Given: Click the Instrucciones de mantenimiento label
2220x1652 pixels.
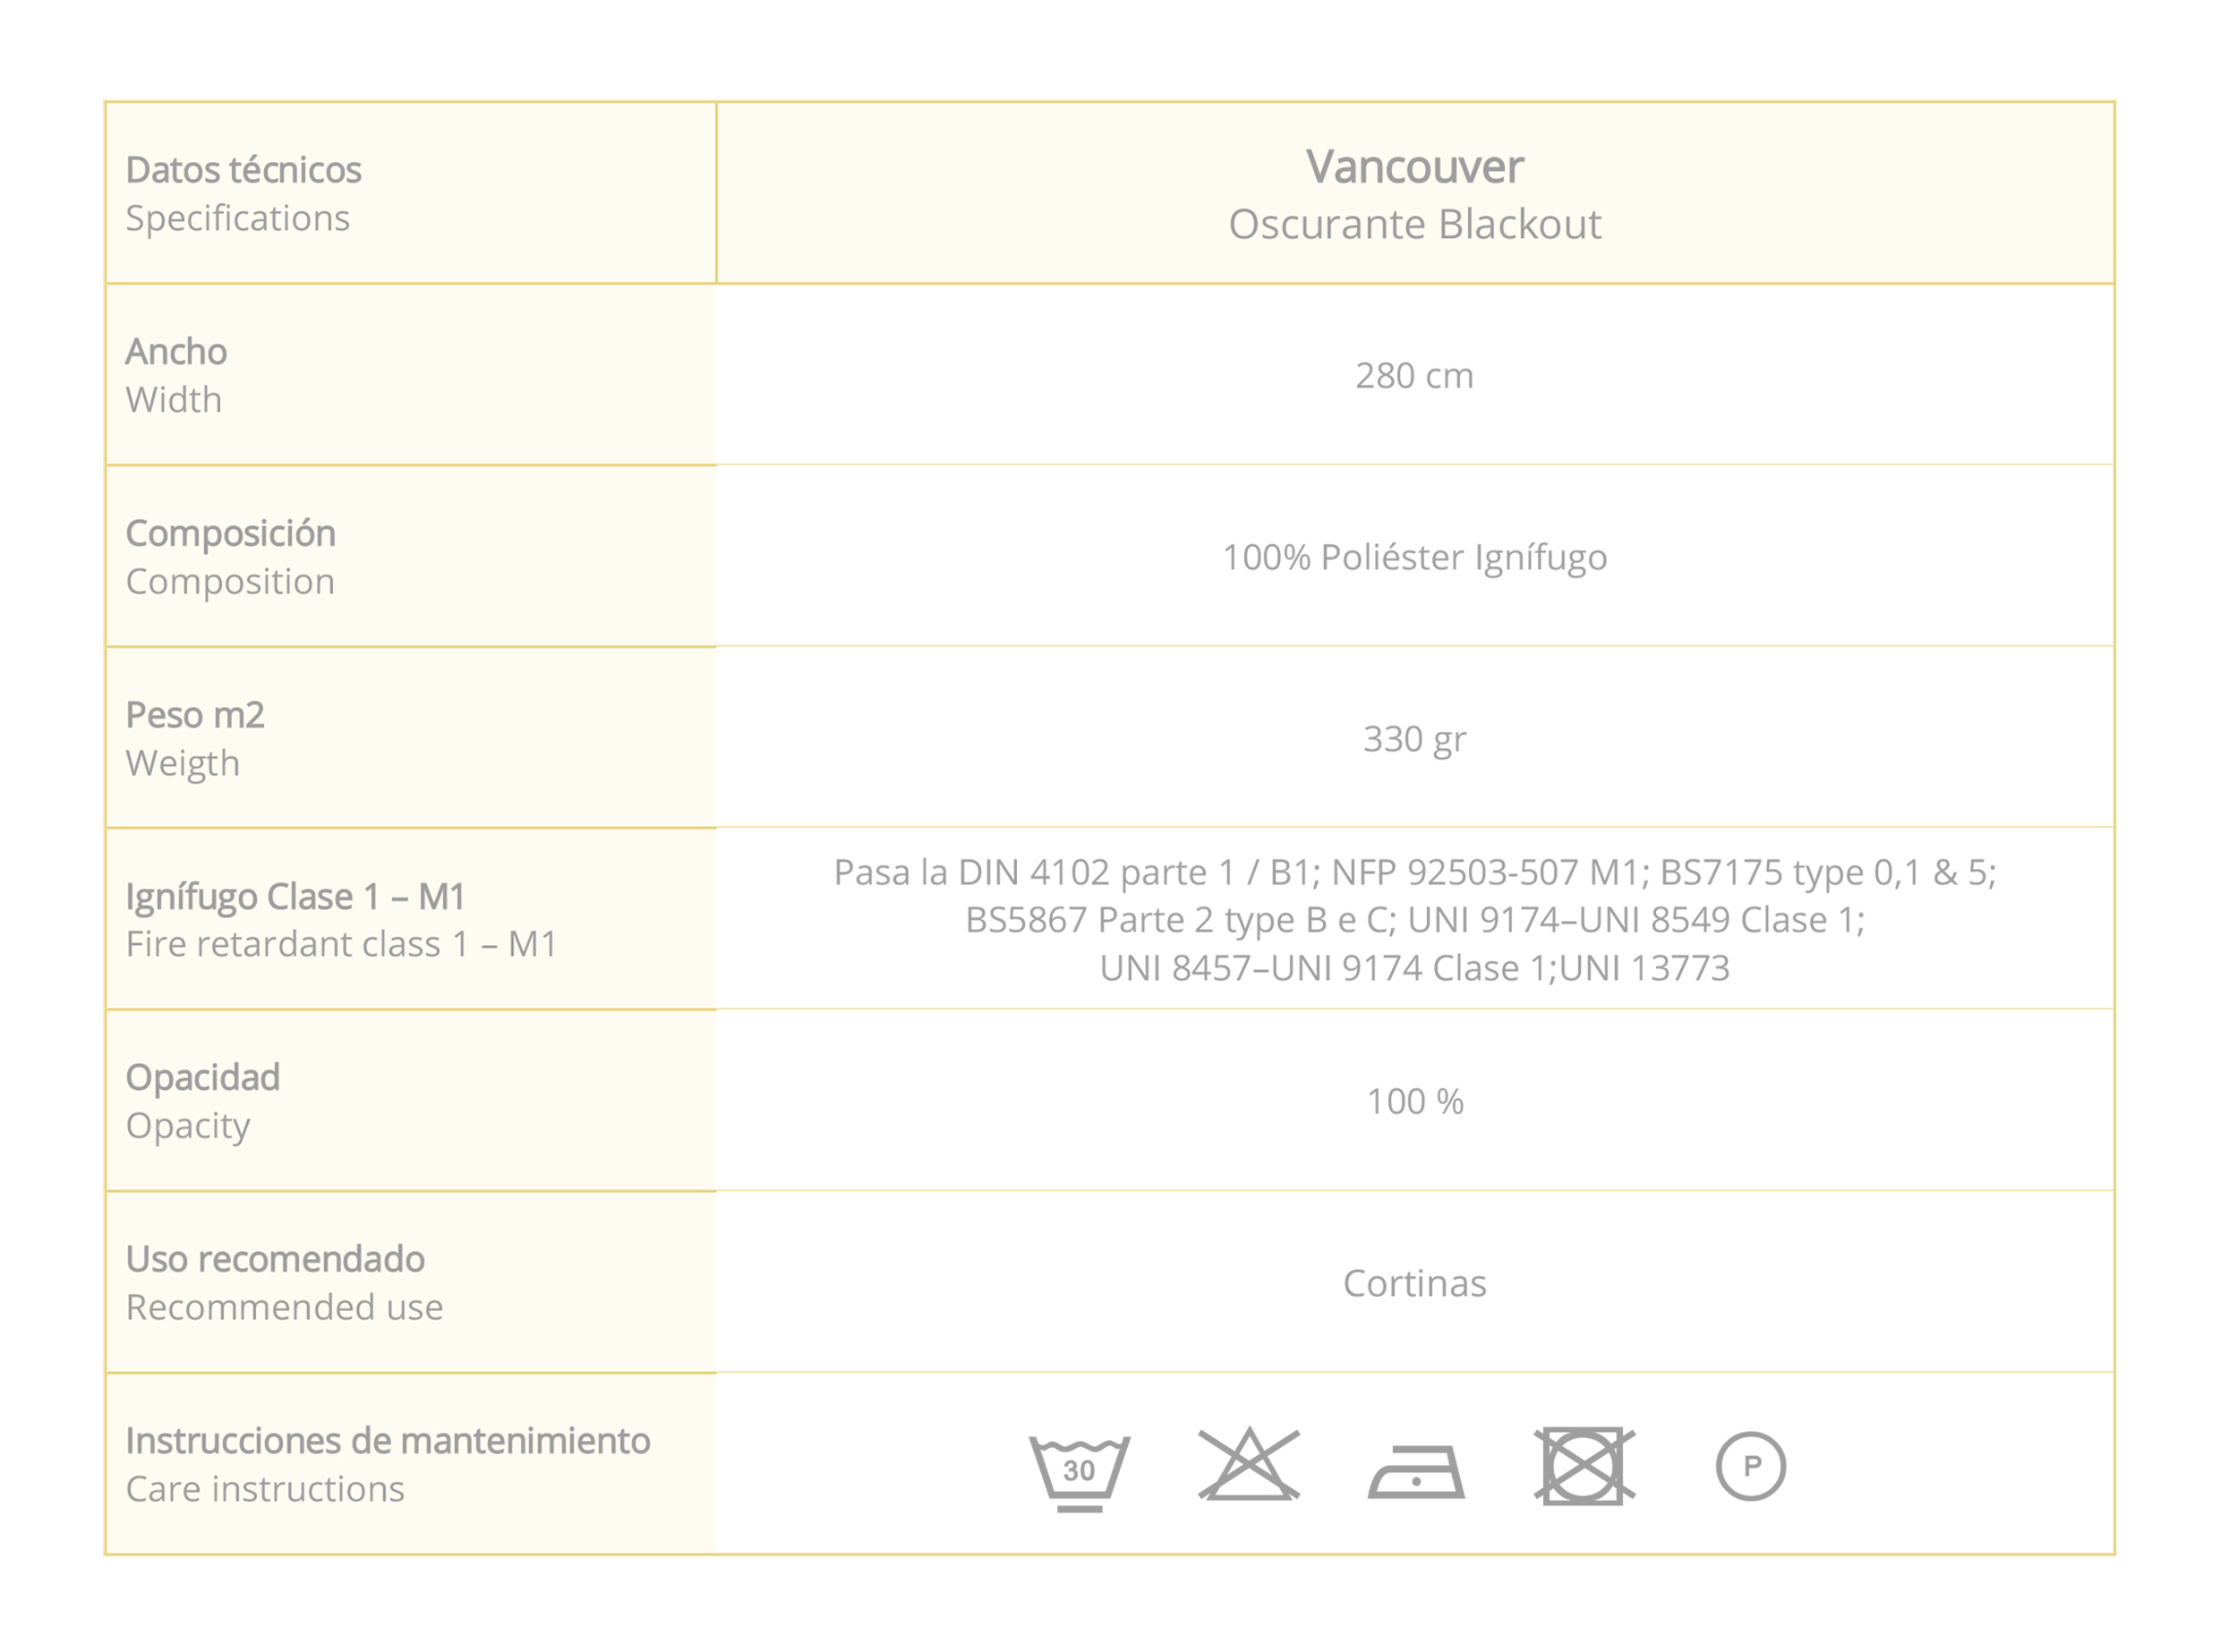Looking at the screenshot, I should [x=387, y=1441].
